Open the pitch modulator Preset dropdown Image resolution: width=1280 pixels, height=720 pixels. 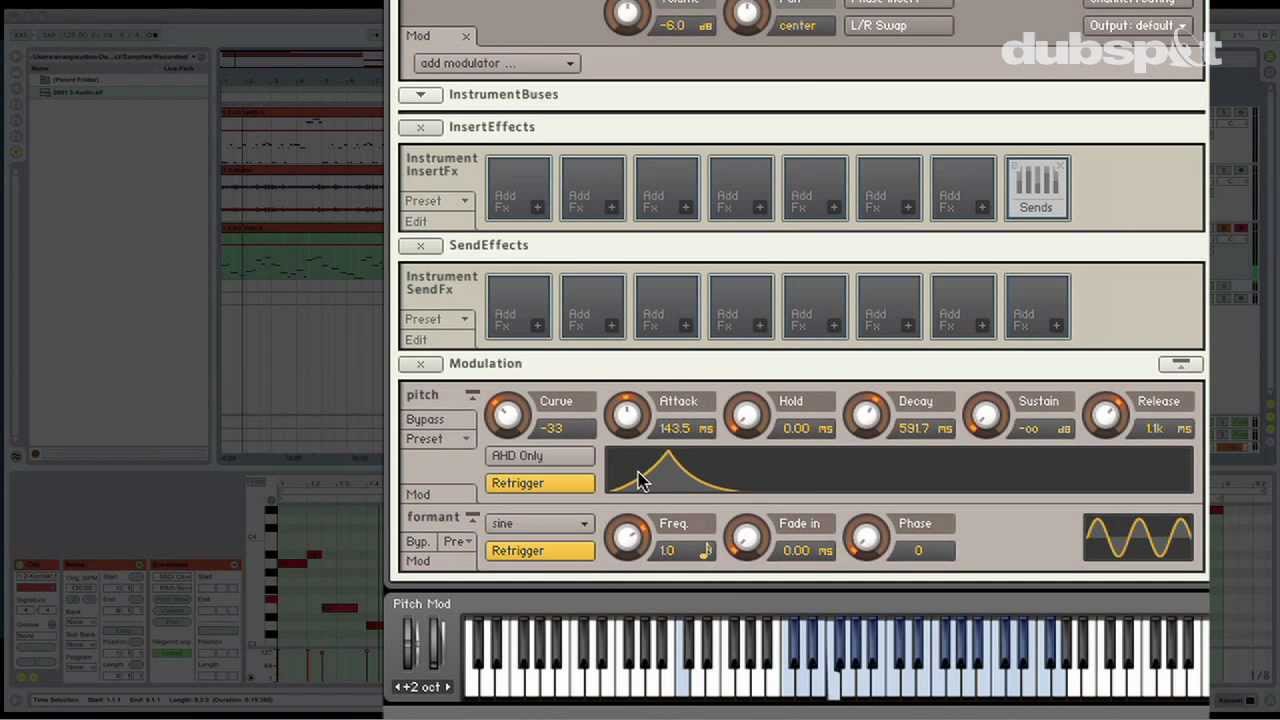click(x=437, y=439)
